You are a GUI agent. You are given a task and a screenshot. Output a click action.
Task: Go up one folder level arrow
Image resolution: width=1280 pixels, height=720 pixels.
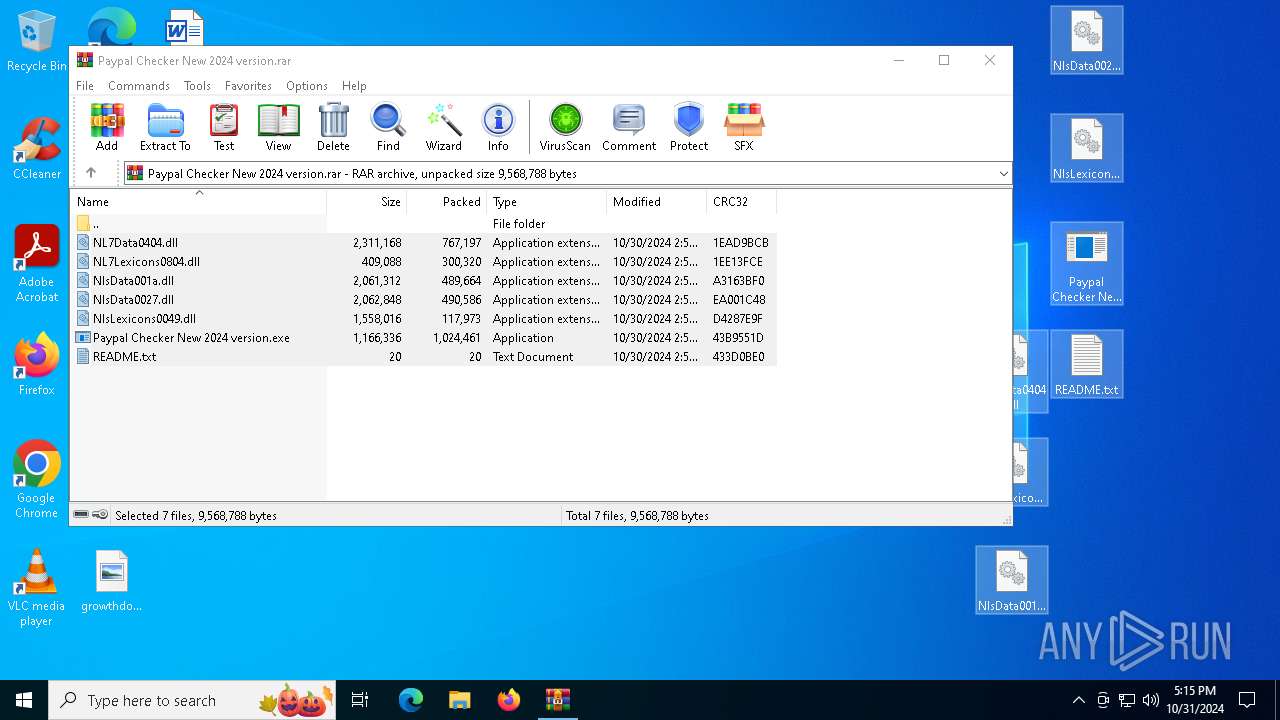click(91, 173)
